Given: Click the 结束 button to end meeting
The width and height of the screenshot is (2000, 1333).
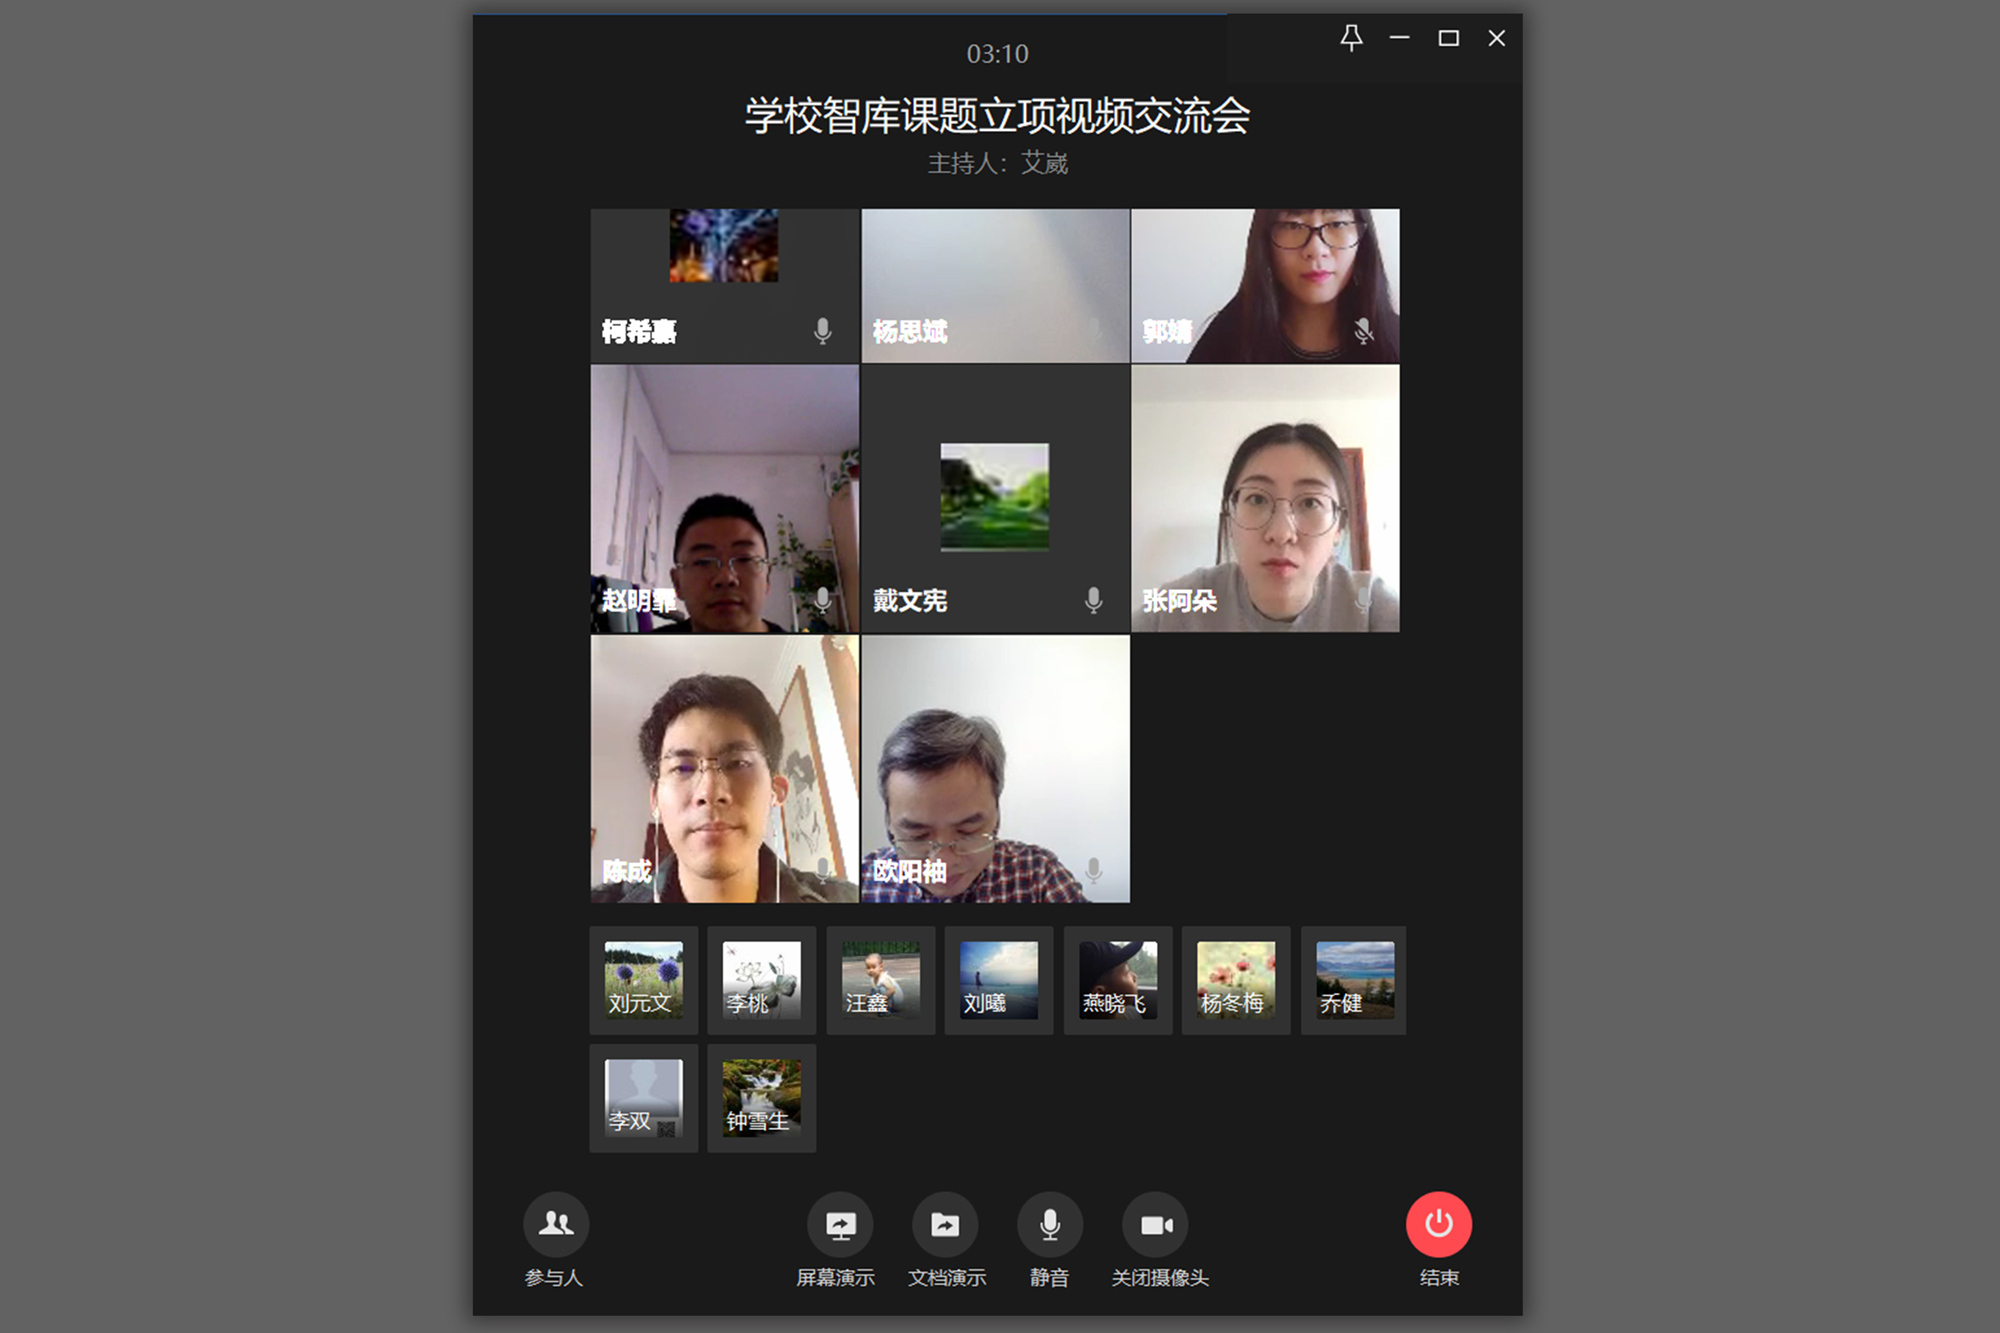Looking at the screenshot, I should tap(1438, 1224).
